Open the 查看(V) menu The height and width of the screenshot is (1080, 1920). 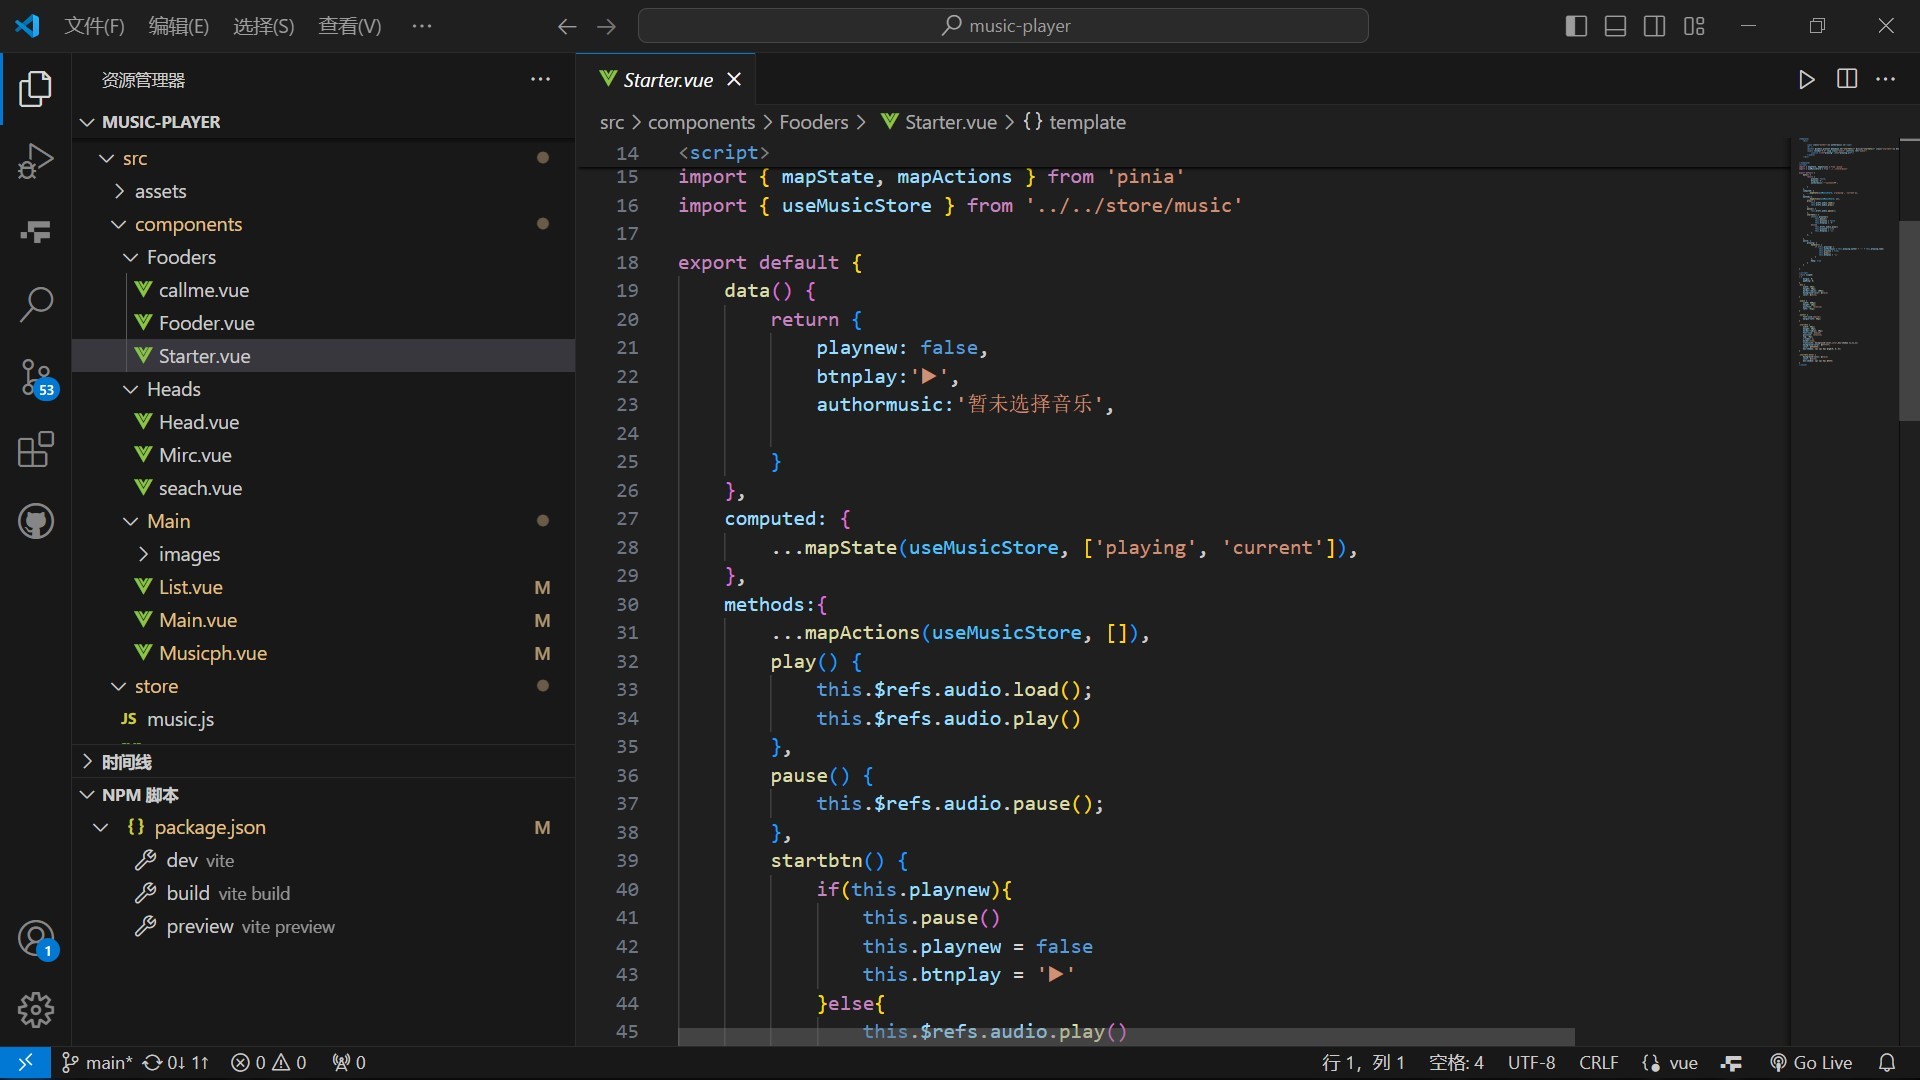349,26
